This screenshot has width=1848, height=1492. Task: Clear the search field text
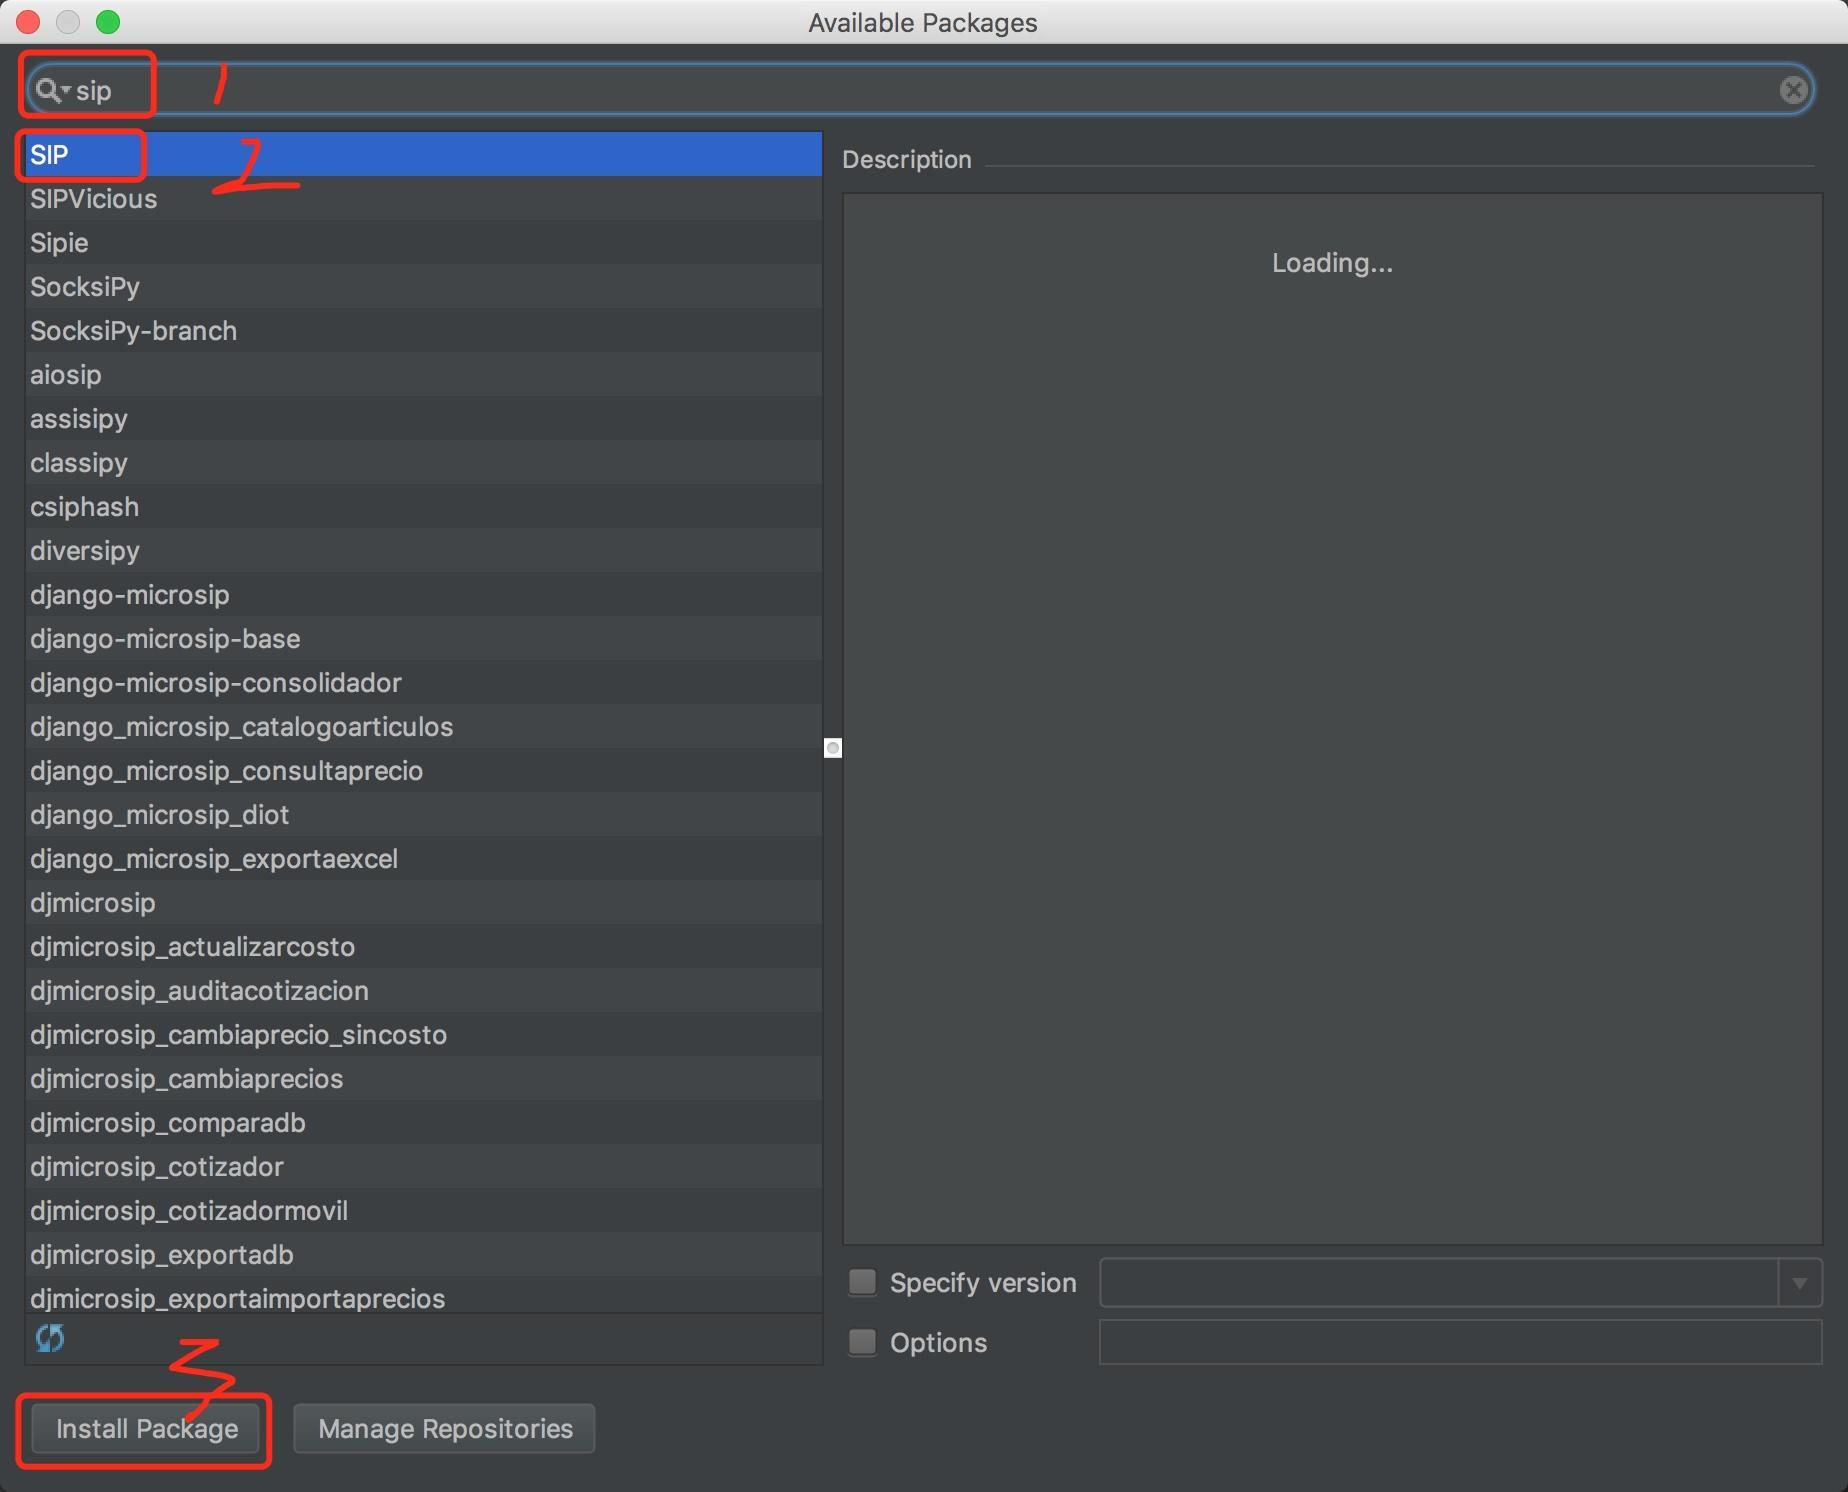click(x=1793, y=90)
